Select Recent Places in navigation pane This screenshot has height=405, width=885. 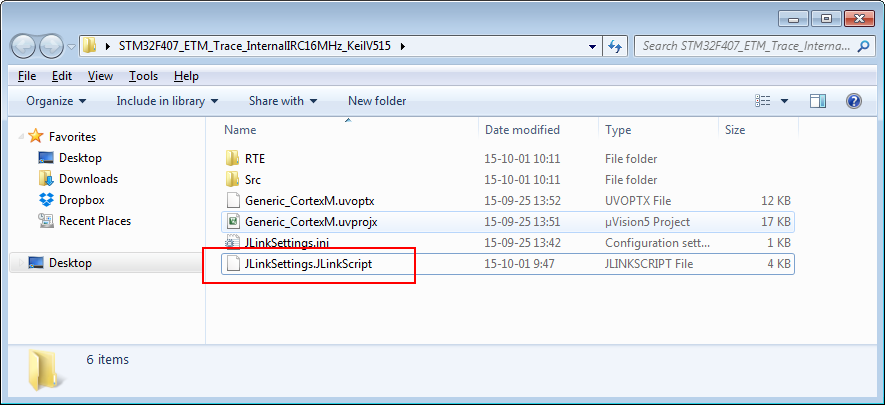click(95, 221)
